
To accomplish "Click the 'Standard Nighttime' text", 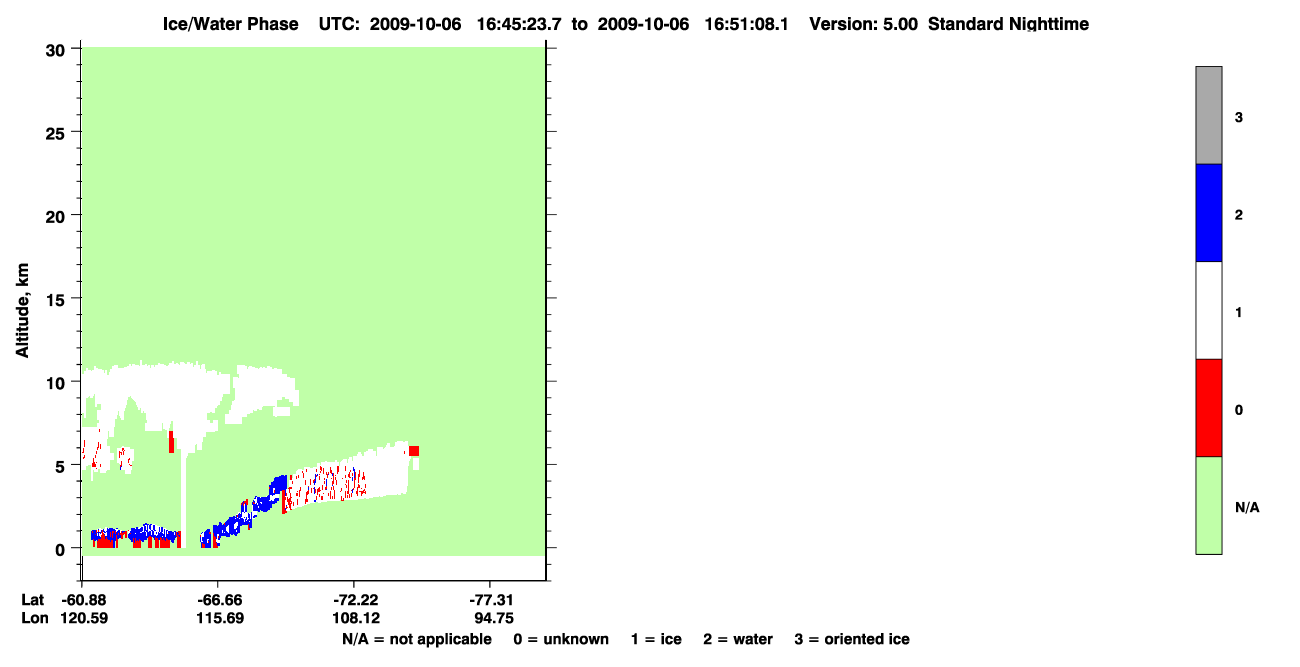I will click(x=1008, y=24).
